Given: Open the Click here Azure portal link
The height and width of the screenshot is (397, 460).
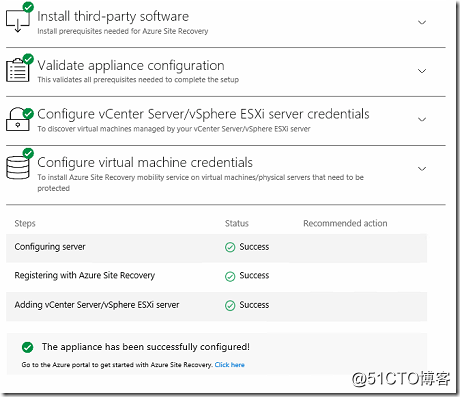Looking at the screenshot, I should tap(230, 365).
